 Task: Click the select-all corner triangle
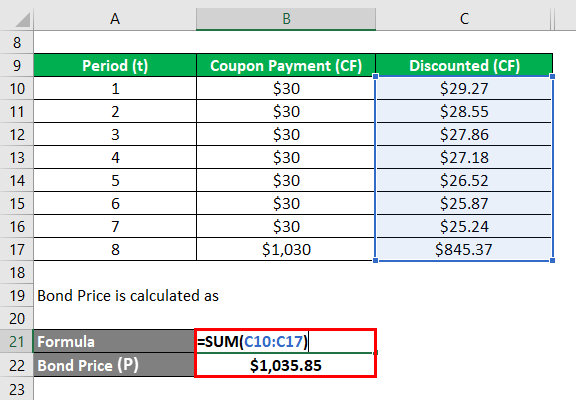pyautogui.click(x=23, y=19)
